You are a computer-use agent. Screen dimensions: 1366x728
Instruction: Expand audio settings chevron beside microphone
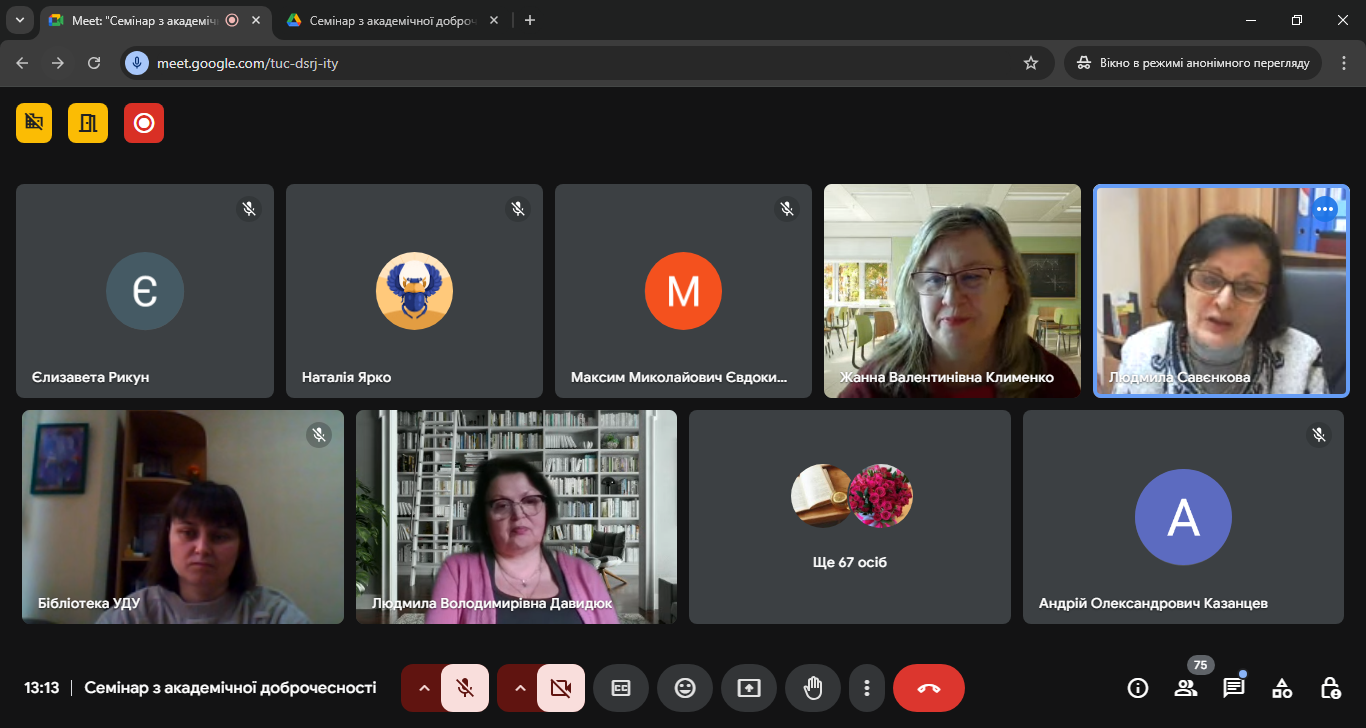coord(423,688)
